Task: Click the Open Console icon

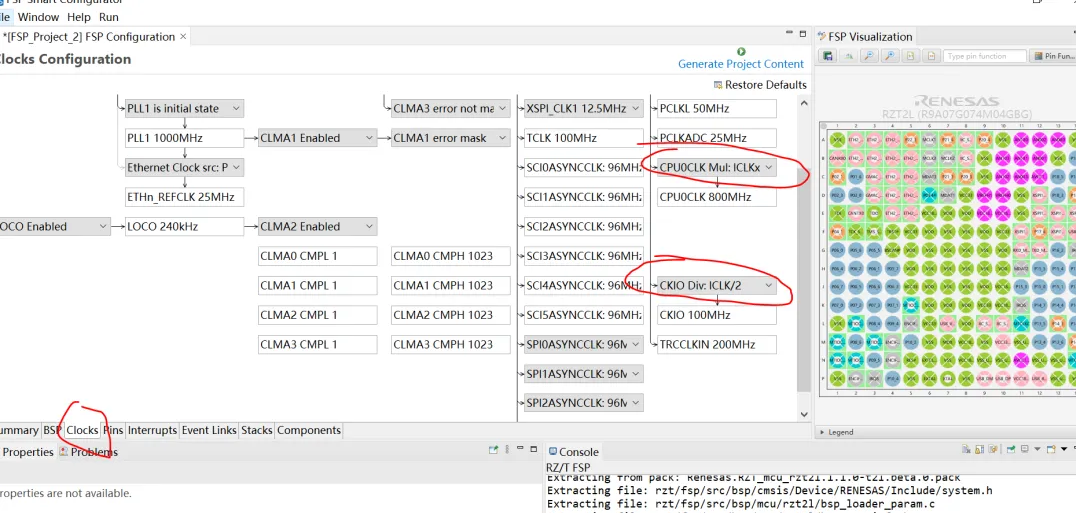Action: point(1051,450)
